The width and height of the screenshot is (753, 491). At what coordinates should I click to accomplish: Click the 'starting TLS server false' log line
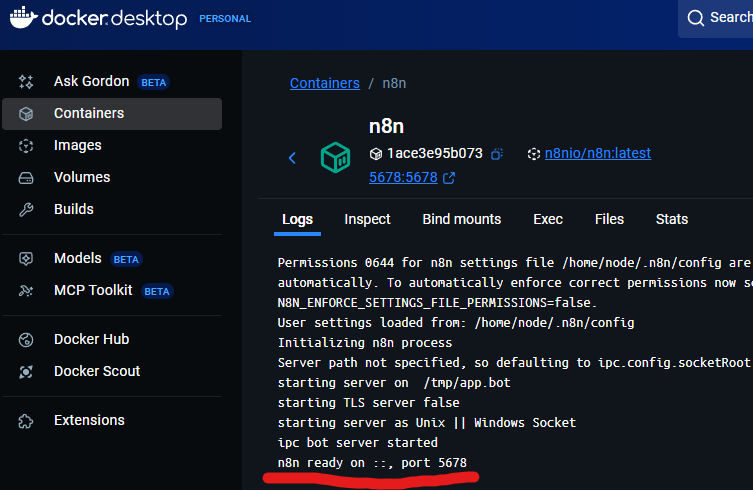coord(368,403)
